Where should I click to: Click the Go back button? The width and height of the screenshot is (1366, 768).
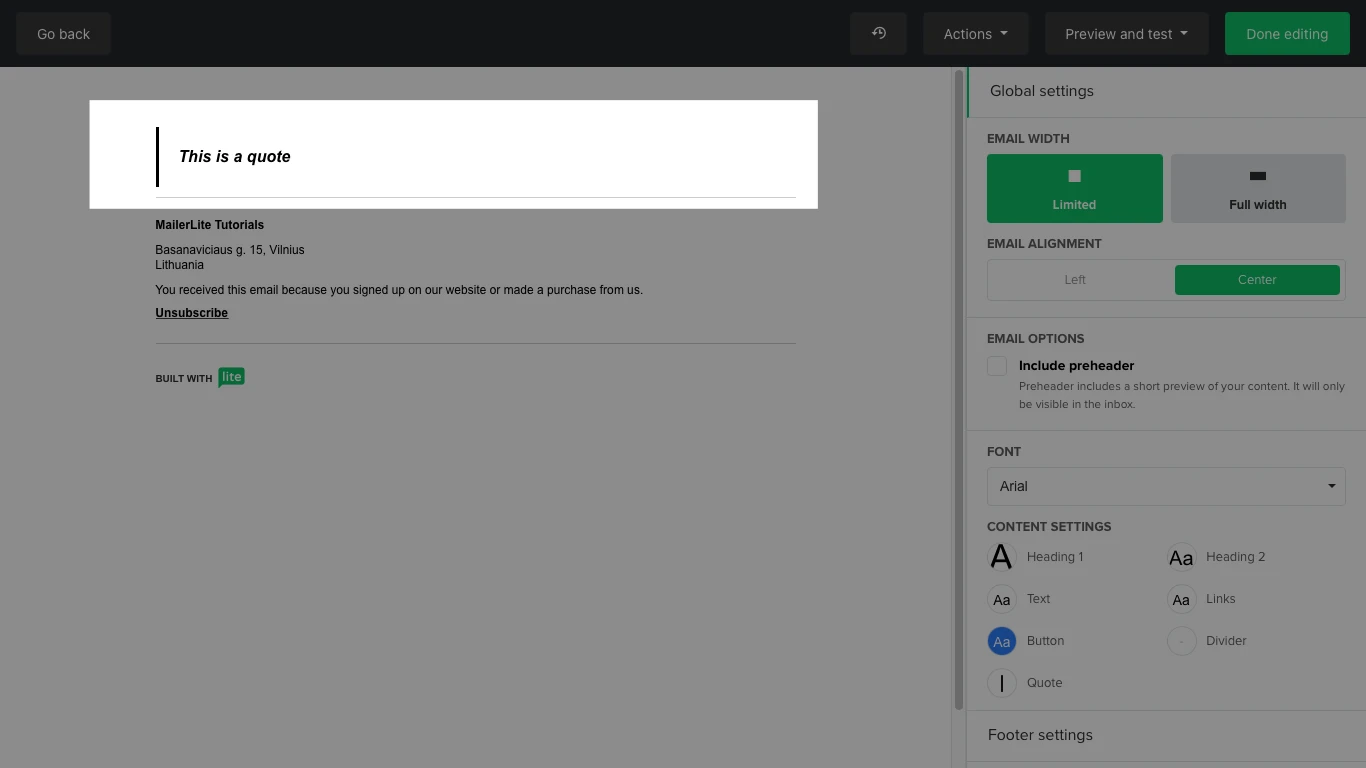click(63, 34)
